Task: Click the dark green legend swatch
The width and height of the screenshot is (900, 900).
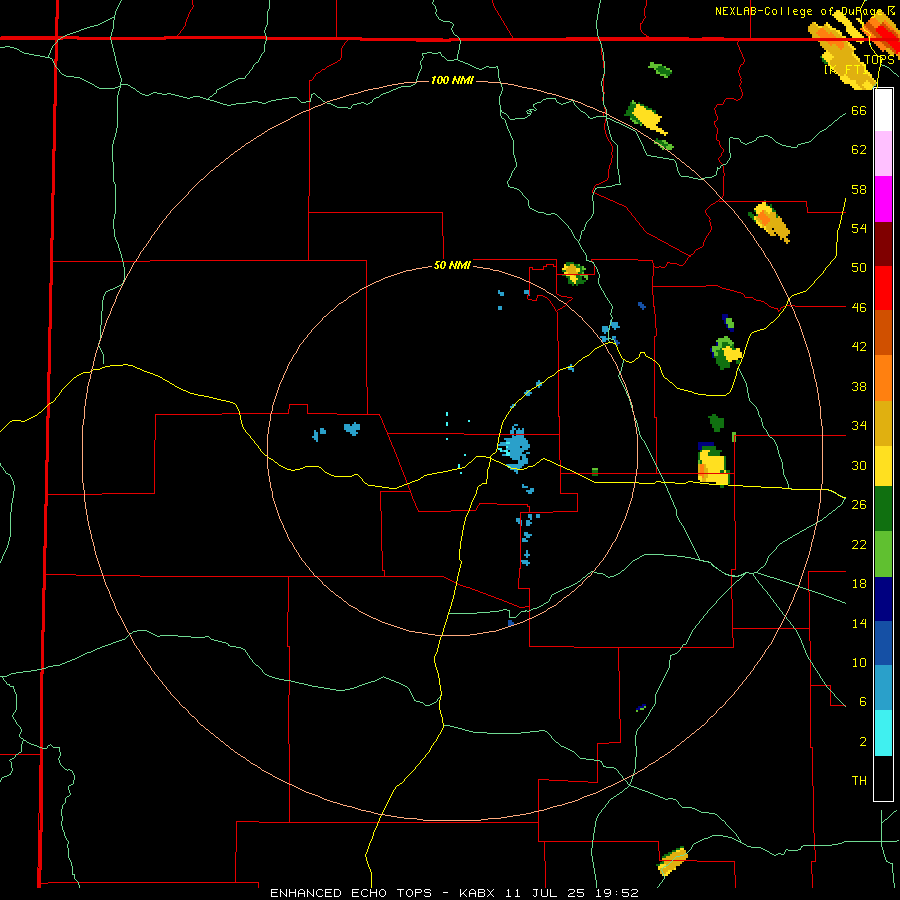Action: [x=883, y=509]
